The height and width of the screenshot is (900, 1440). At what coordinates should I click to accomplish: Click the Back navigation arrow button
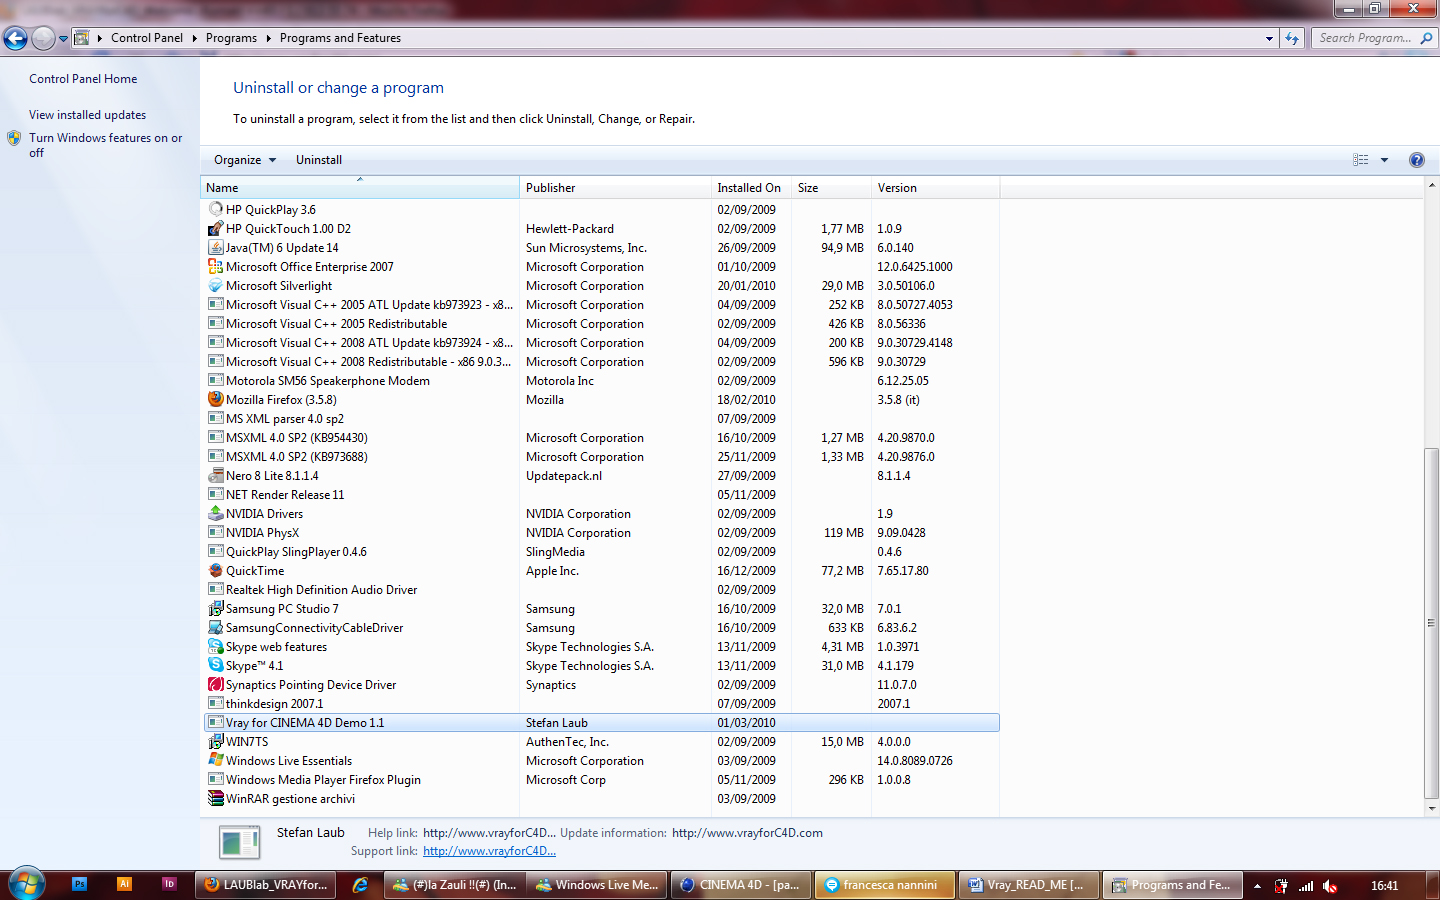tap(15, 38)
